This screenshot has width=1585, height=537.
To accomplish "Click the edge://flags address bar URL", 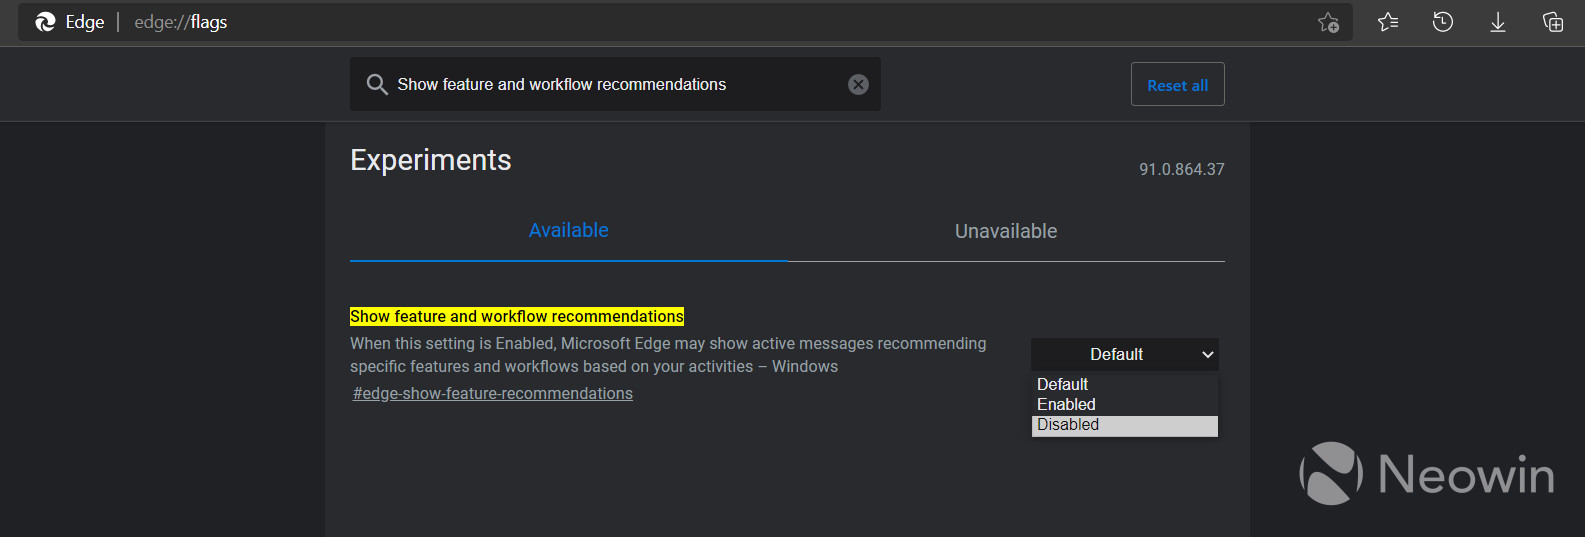I will click(181, 22).
